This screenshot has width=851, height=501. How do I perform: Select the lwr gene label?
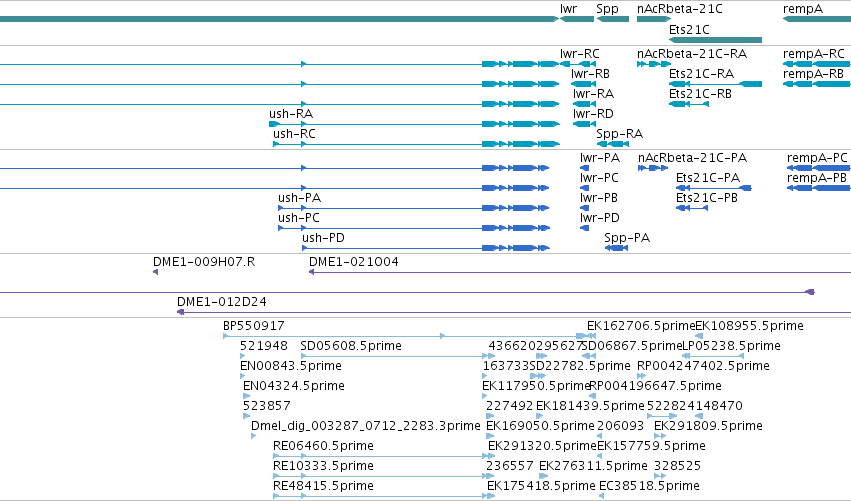(568, 9)
